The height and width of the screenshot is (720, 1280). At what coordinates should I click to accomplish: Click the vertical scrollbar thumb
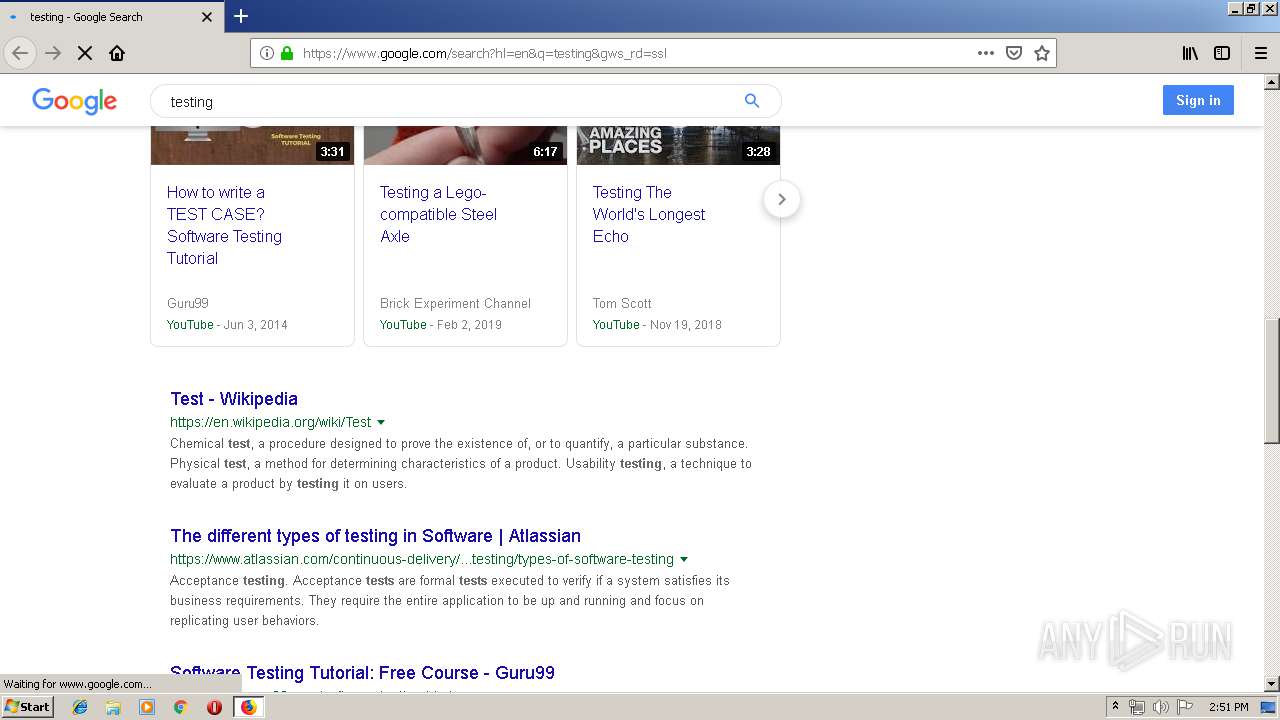pos(1271,380)
